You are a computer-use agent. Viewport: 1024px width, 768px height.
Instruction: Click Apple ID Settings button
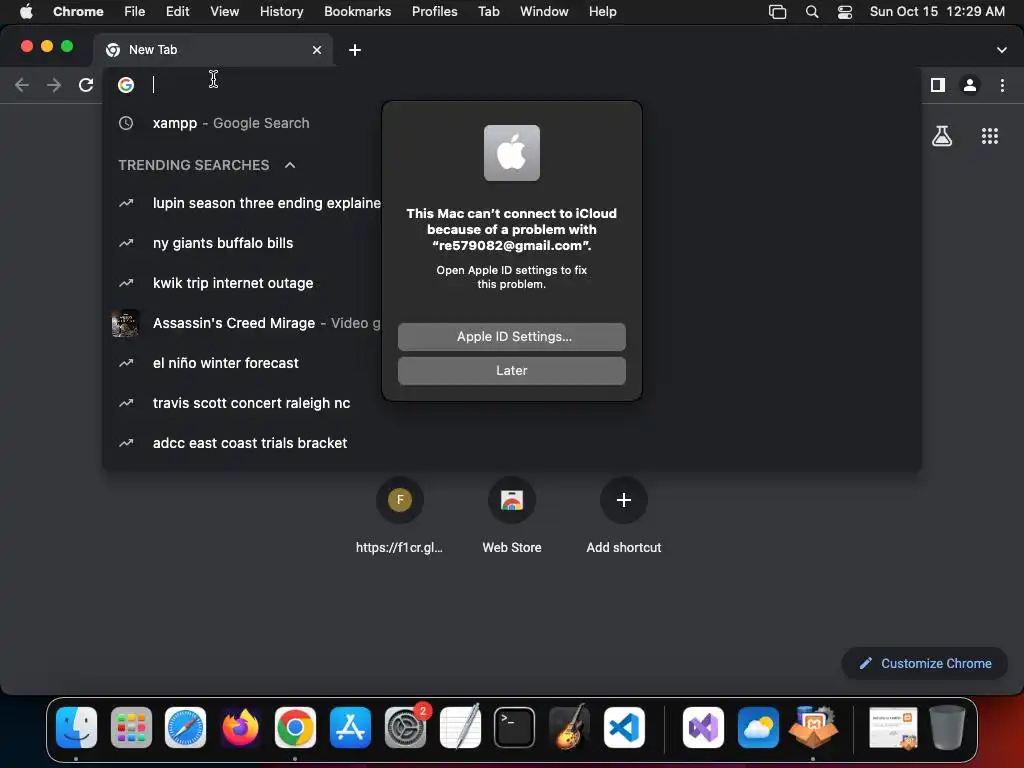click(511, 336)
